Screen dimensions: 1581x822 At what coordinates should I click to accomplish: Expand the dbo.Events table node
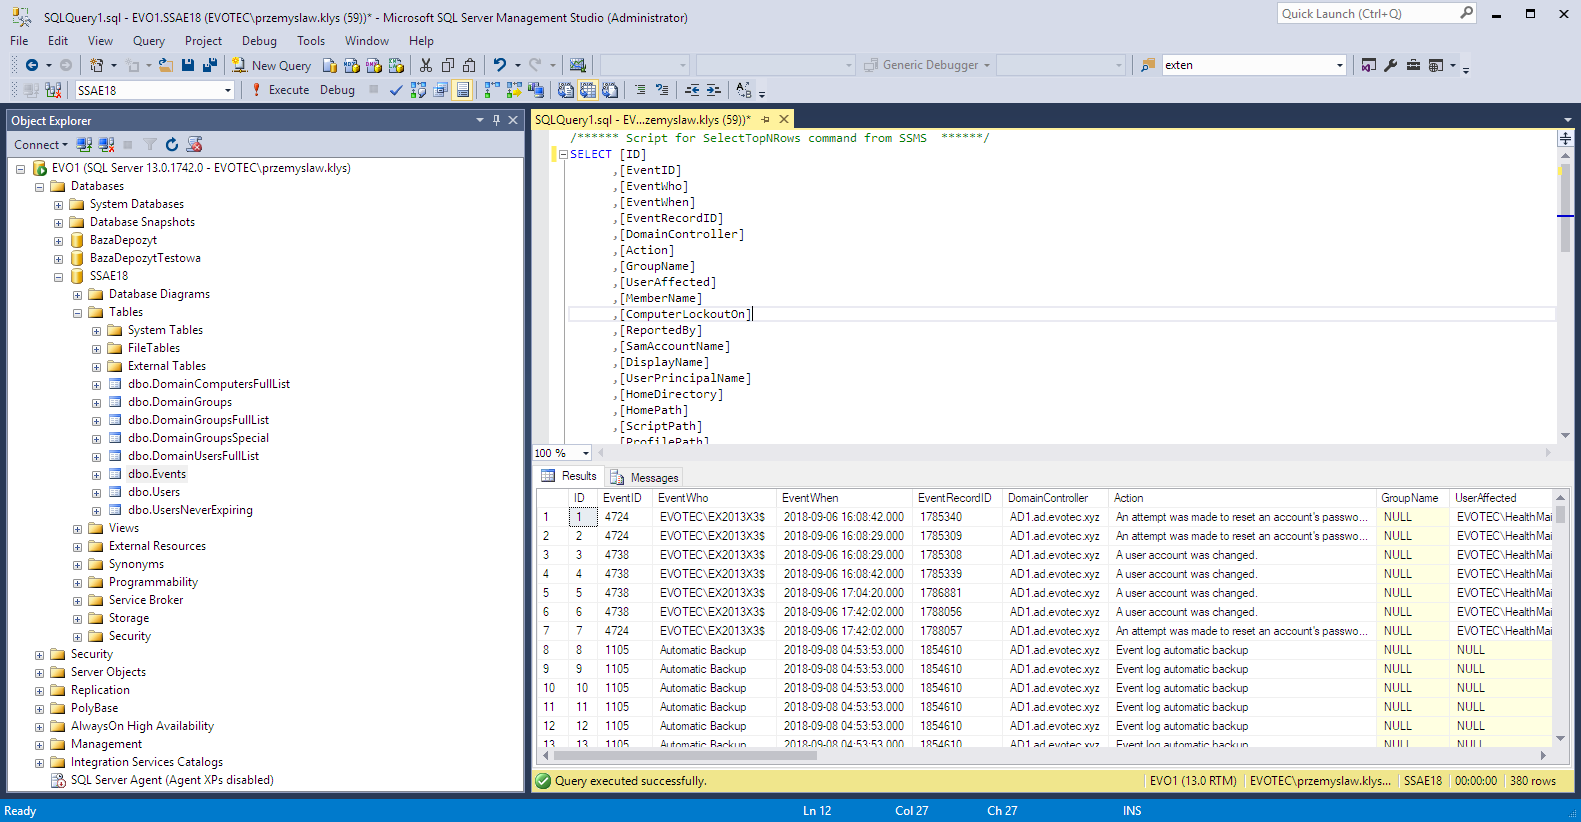[x=97, y=475]
